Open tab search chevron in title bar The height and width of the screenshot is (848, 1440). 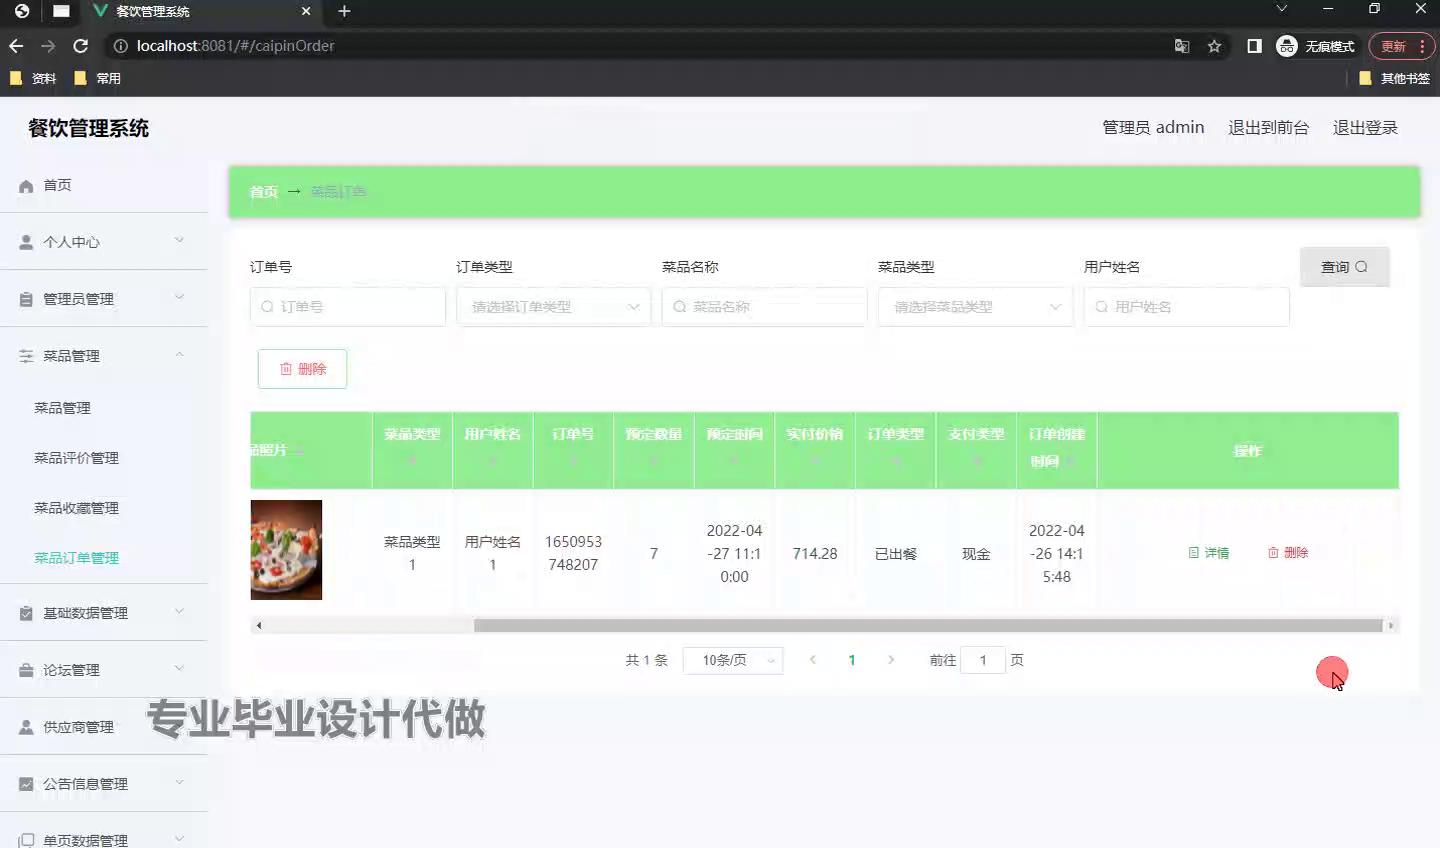click(1281, 8)
